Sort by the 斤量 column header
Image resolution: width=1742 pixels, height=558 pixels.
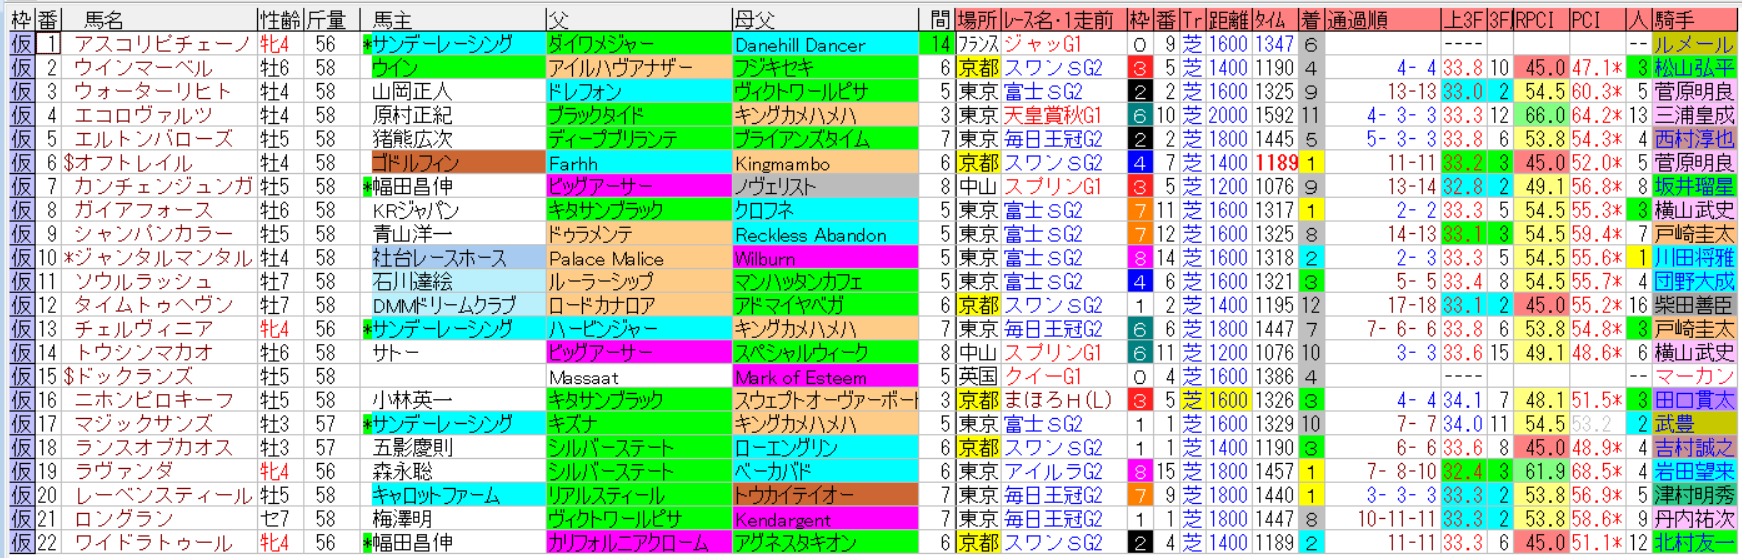[x=326, y=19]
